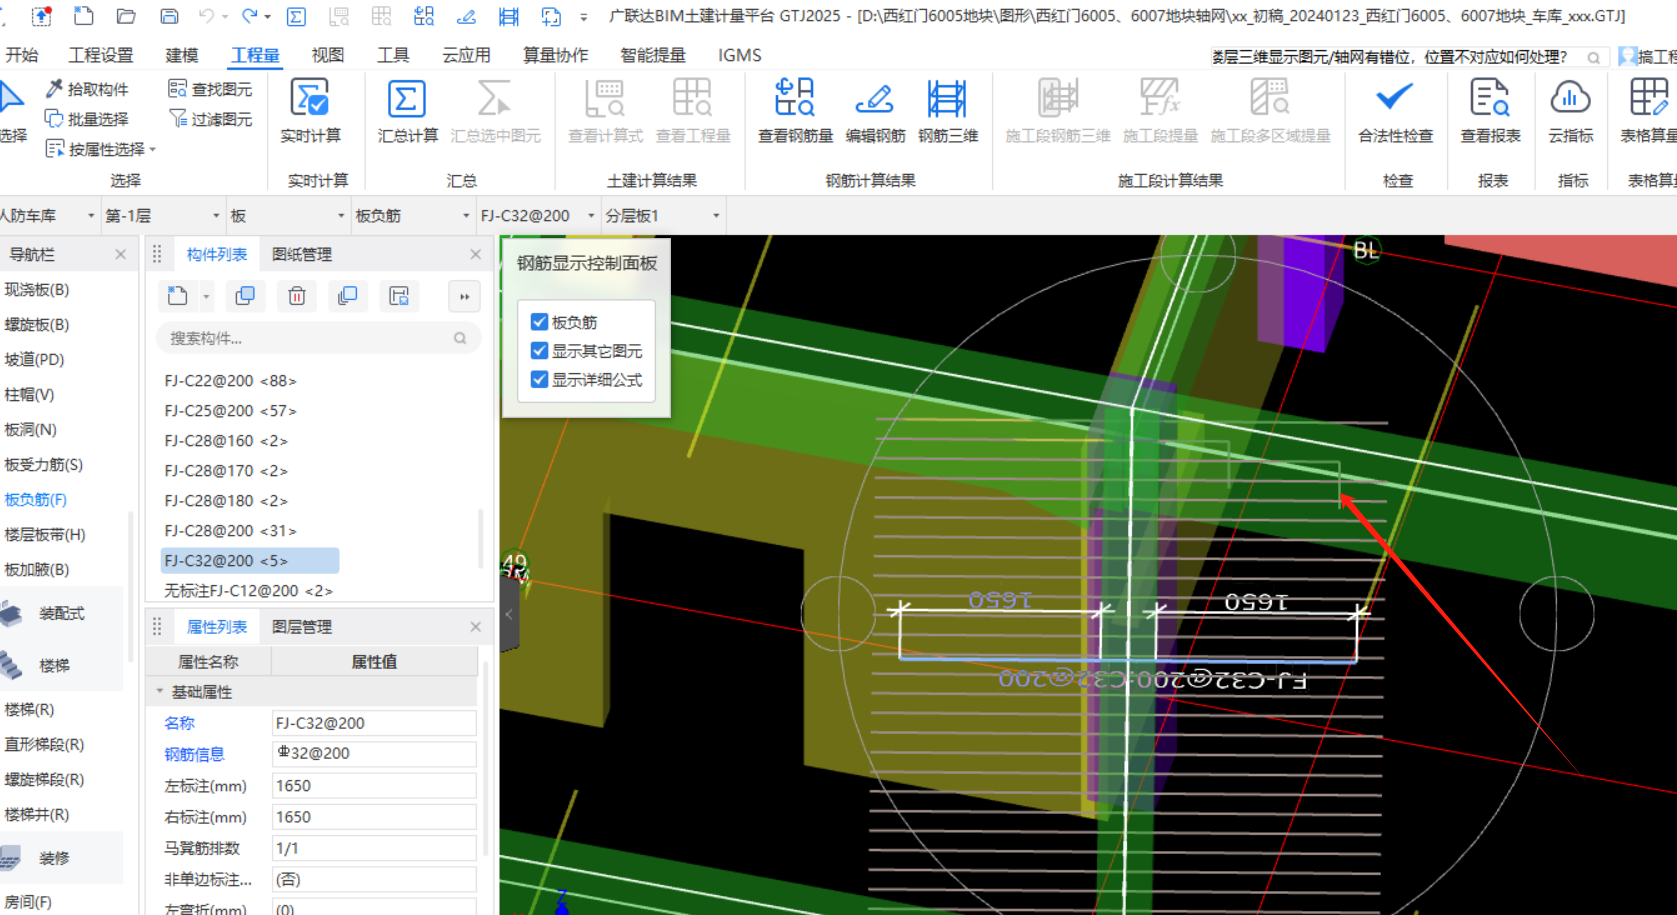Click 拾取构件 tool
Image resolution: width=1677 pixels, height=915 pixels.
point(87,89)
